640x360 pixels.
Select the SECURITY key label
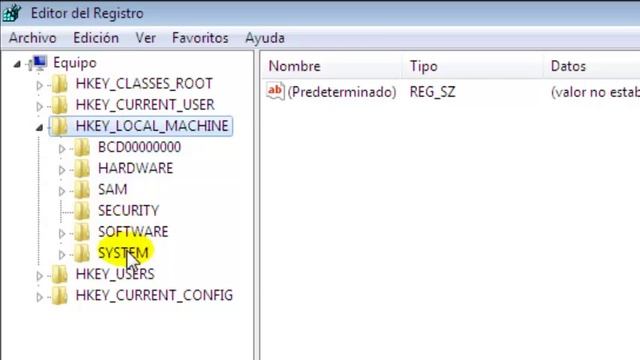tap(128, 211)
